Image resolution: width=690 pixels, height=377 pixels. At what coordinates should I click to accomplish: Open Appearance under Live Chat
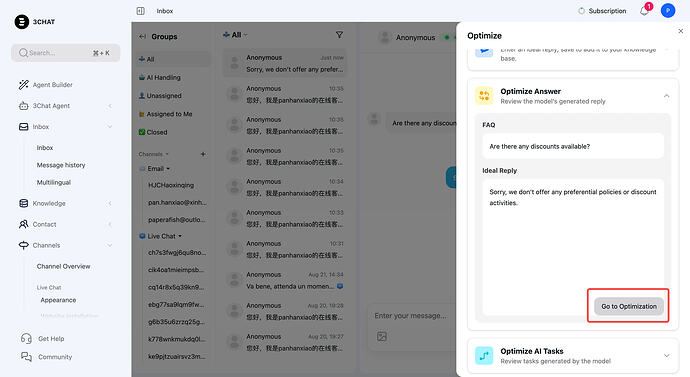58,300
